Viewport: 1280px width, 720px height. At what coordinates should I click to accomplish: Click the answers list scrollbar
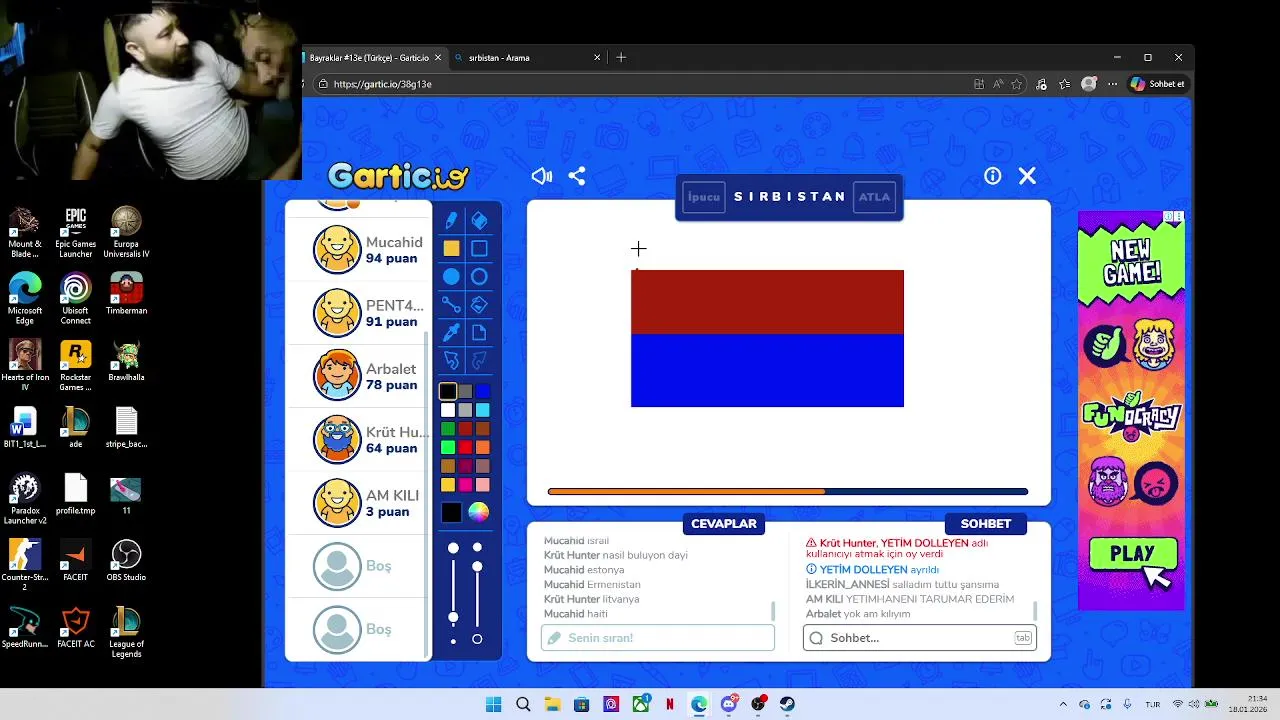click(773, 611)
